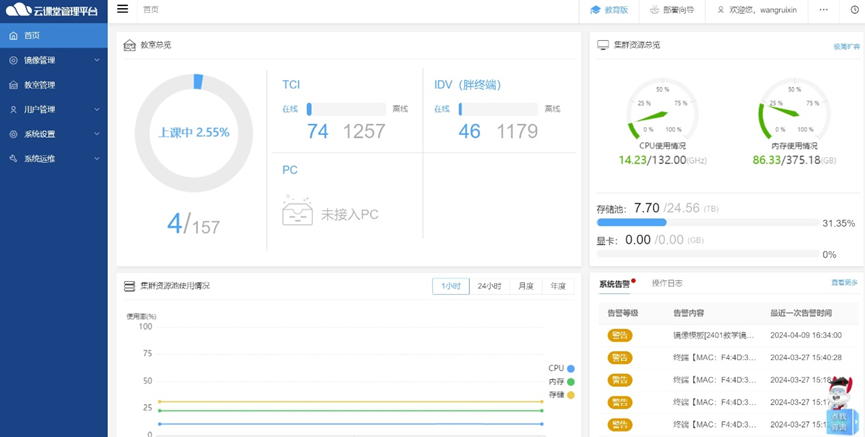
Task: Switch chart to 月度 range
Action: click(525, 286)
